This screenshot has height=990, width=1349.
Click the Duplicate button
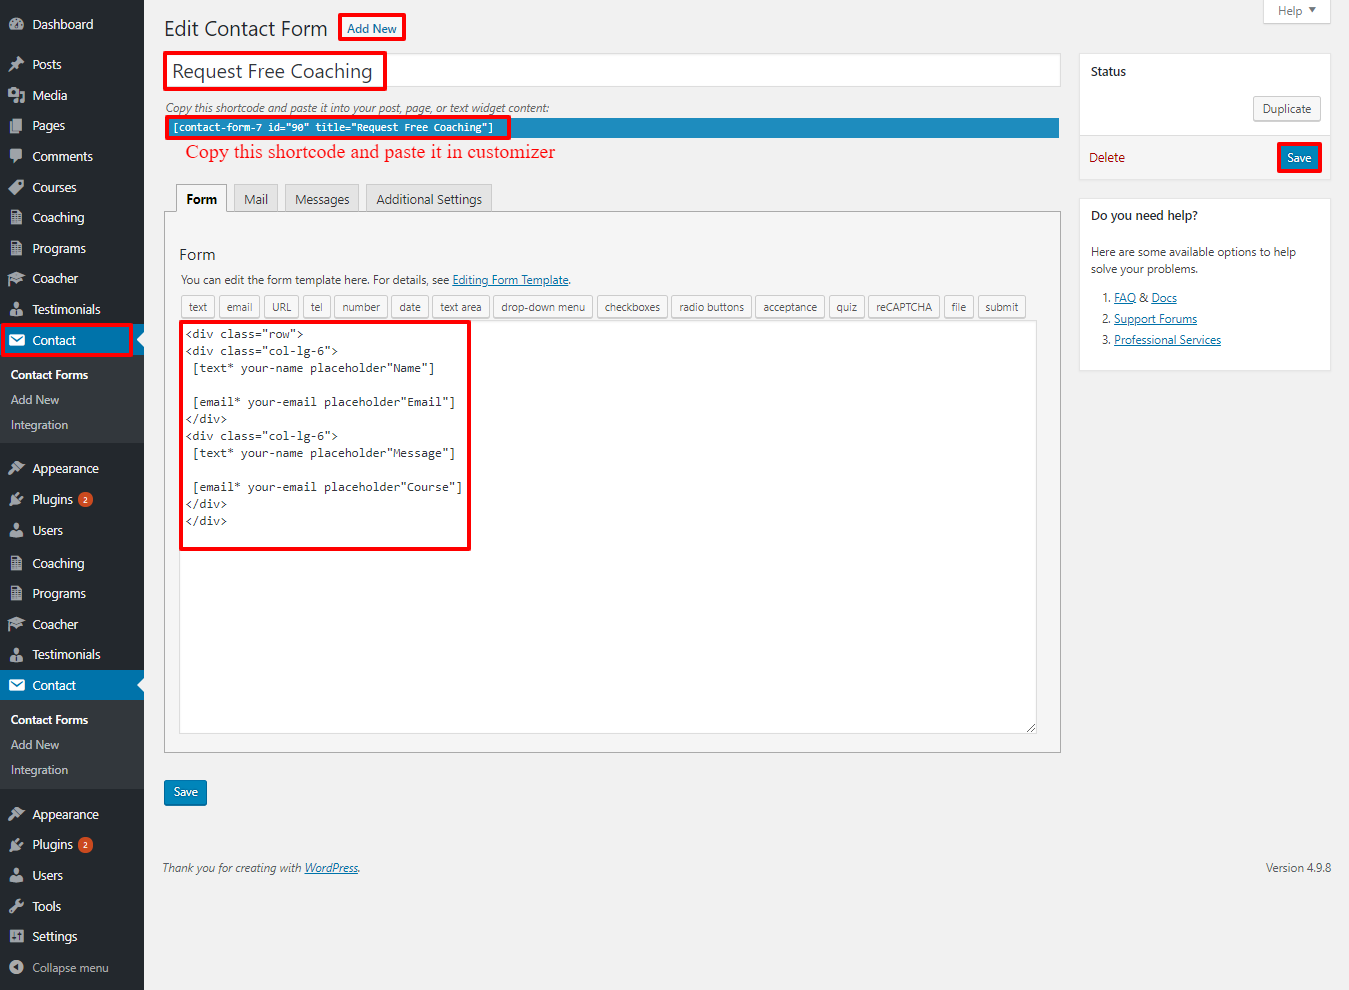click(1286, 109)
